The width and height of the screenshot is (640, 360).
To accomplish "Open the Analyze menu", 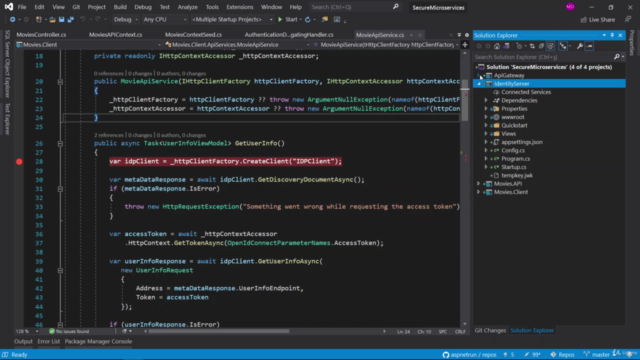I will [x=187, y=7].
